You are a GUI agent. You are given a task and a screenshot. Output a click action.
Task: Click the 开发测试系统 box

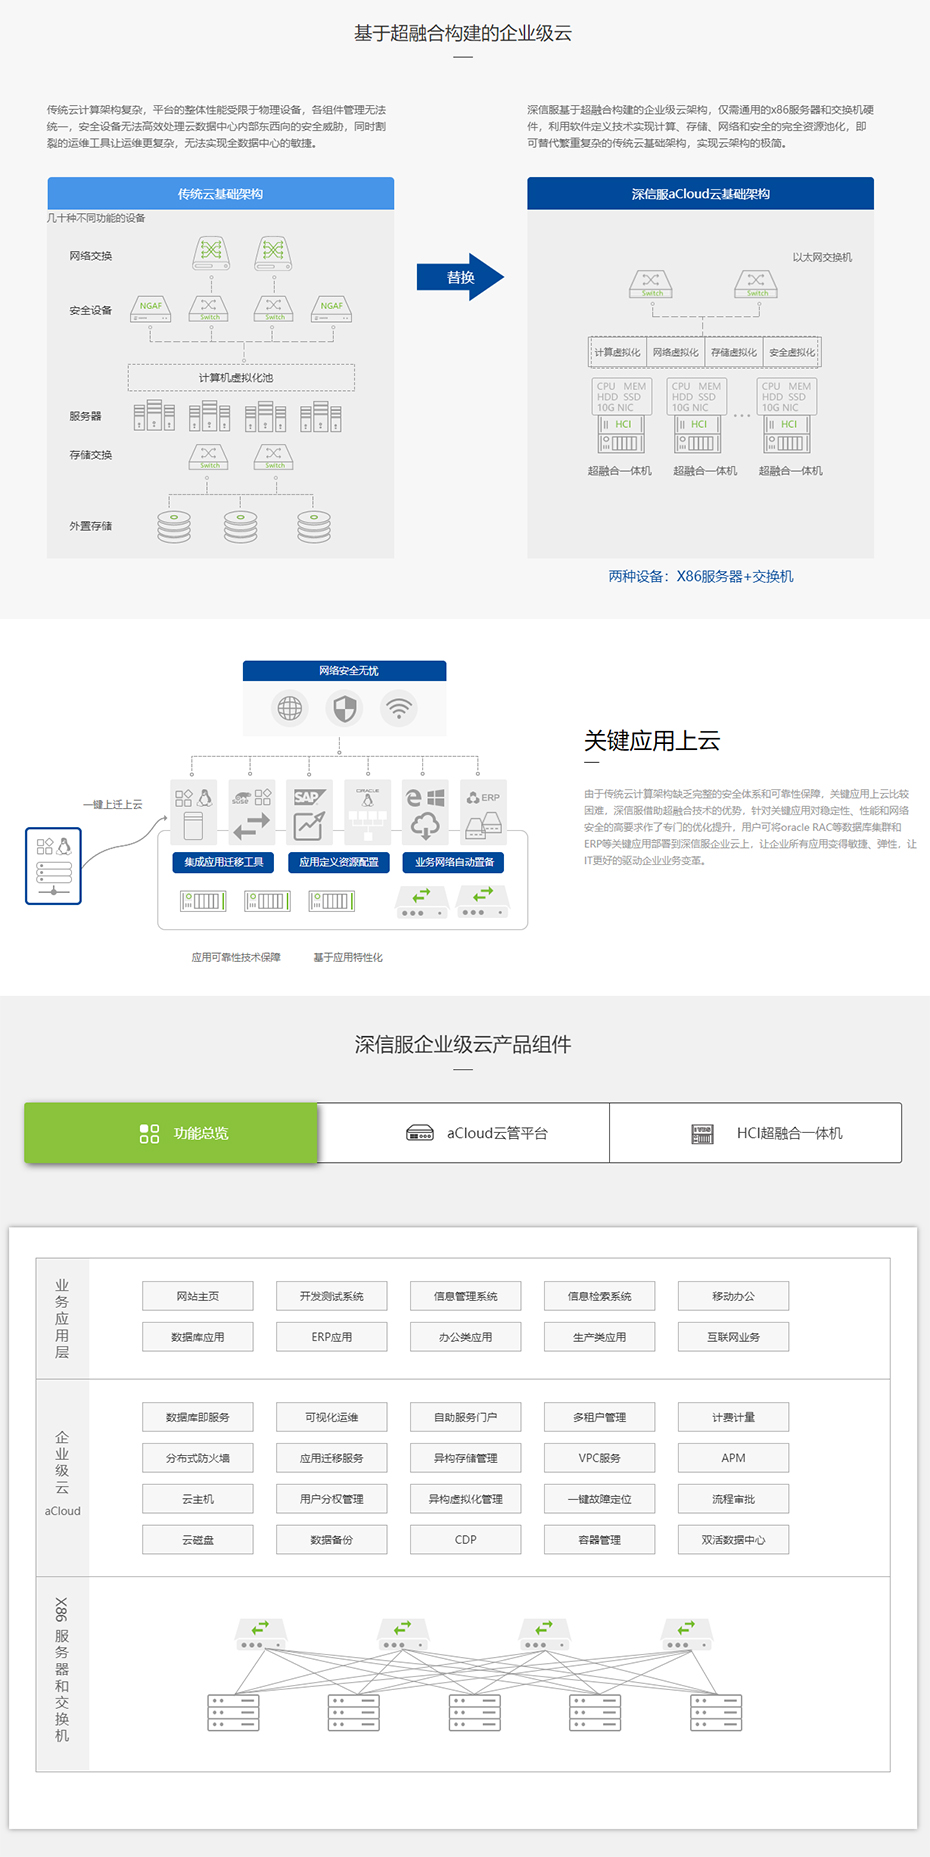[332, 1296]
